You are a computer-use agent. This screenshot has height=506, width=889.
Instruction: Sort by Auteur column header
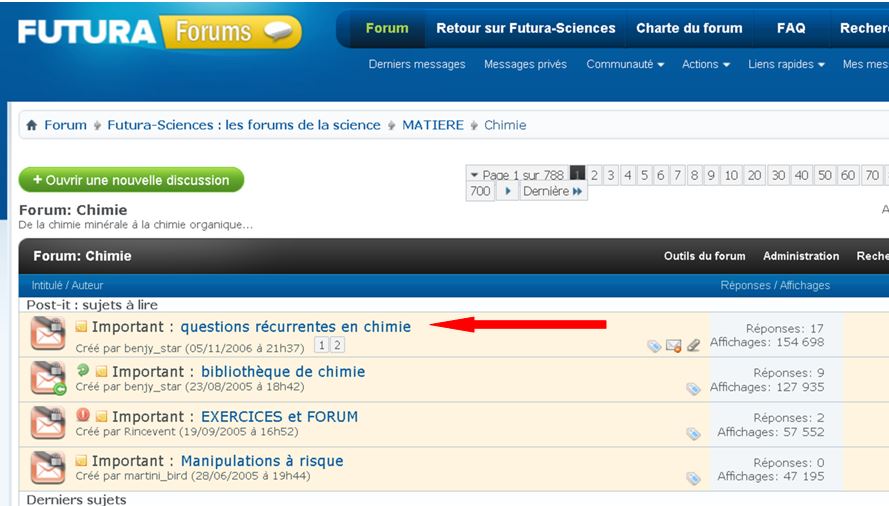87,285
